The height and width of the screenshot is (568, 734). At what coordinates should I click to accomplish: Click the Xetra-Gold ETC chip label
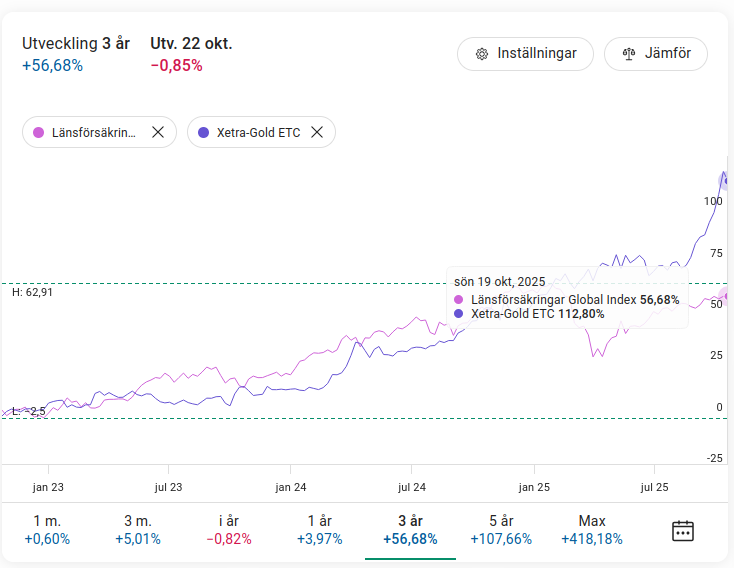[x=258, y=132]
